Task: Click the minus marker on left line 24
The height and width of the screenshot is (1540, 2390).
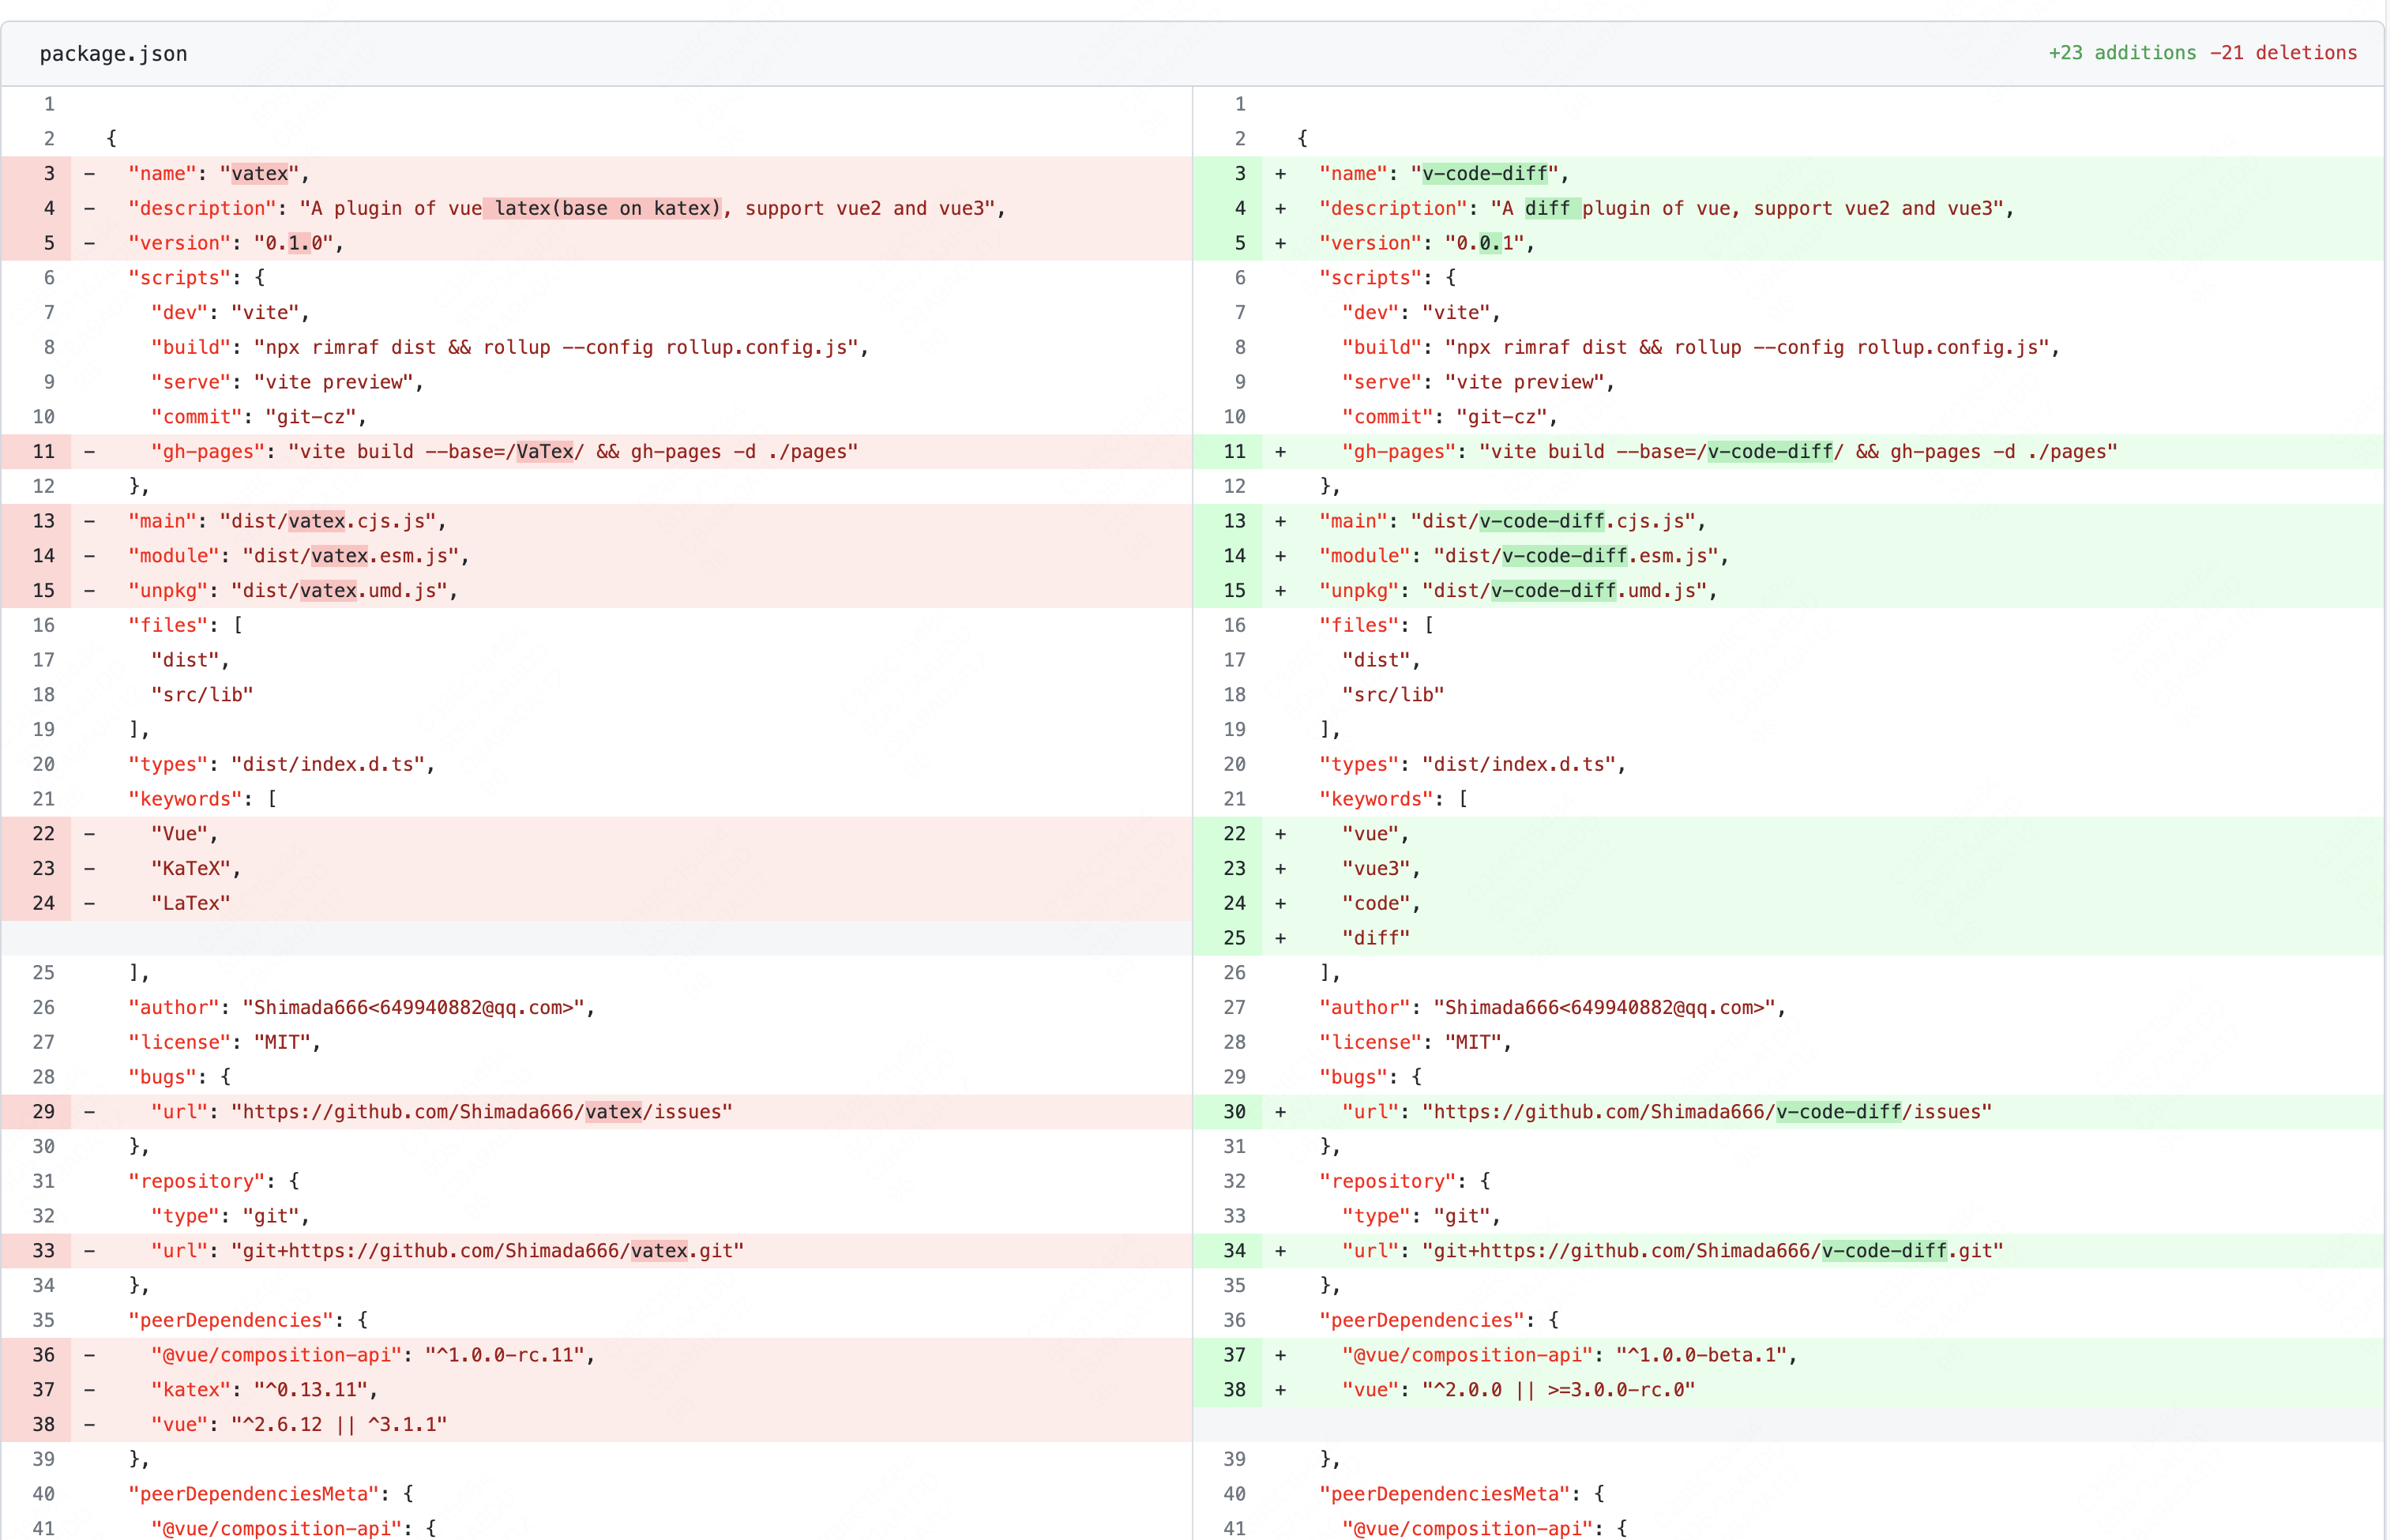Action: point(90,903)
